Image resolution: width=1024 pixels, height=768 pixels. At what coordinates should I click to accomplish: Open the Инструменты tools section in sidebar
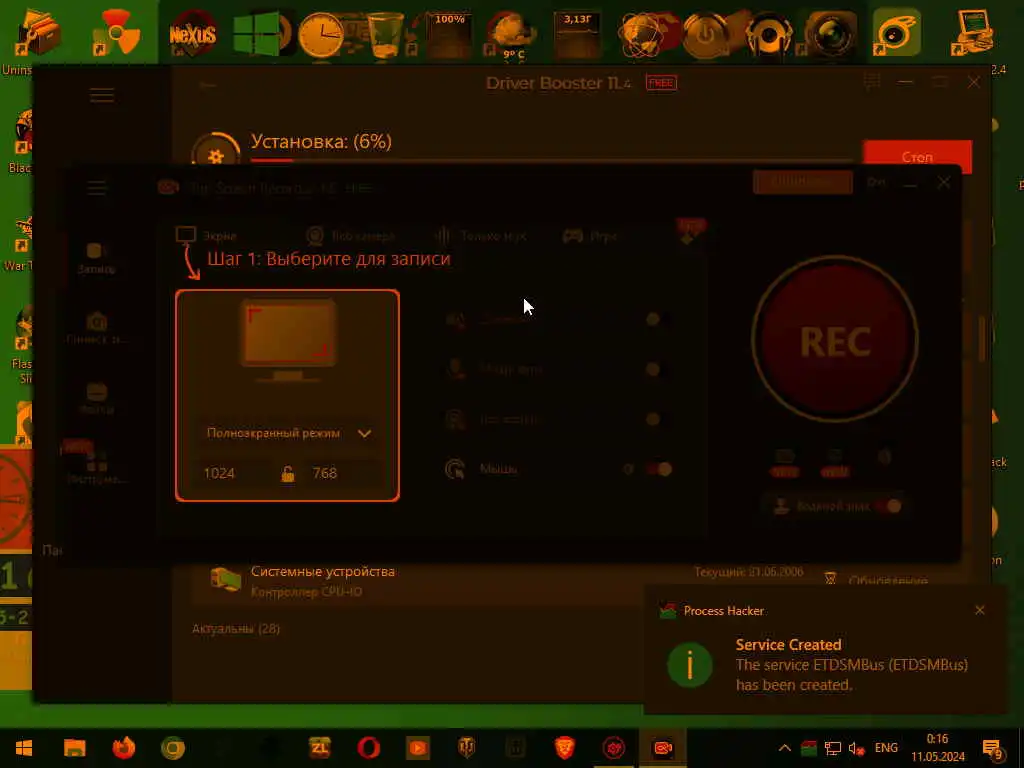97,470
